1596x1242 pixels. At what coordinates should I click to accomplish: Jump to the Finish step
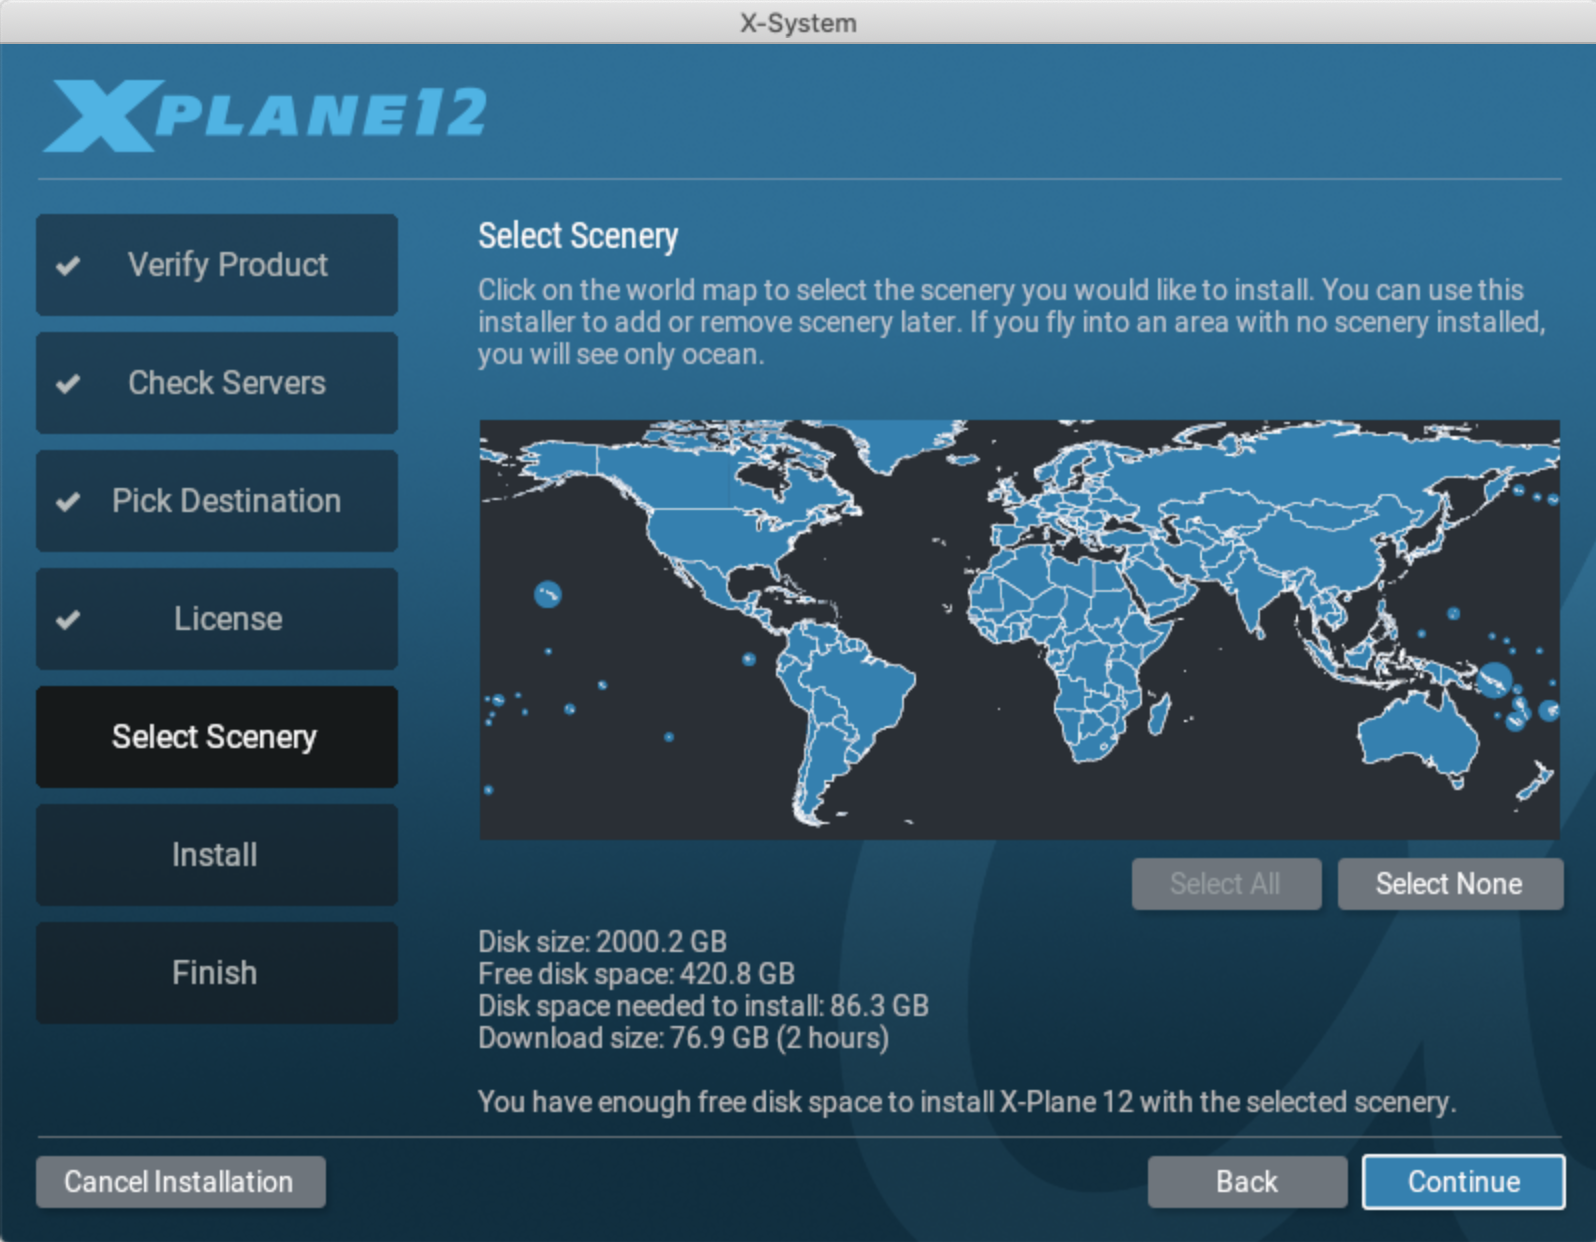tap(217, 973)
